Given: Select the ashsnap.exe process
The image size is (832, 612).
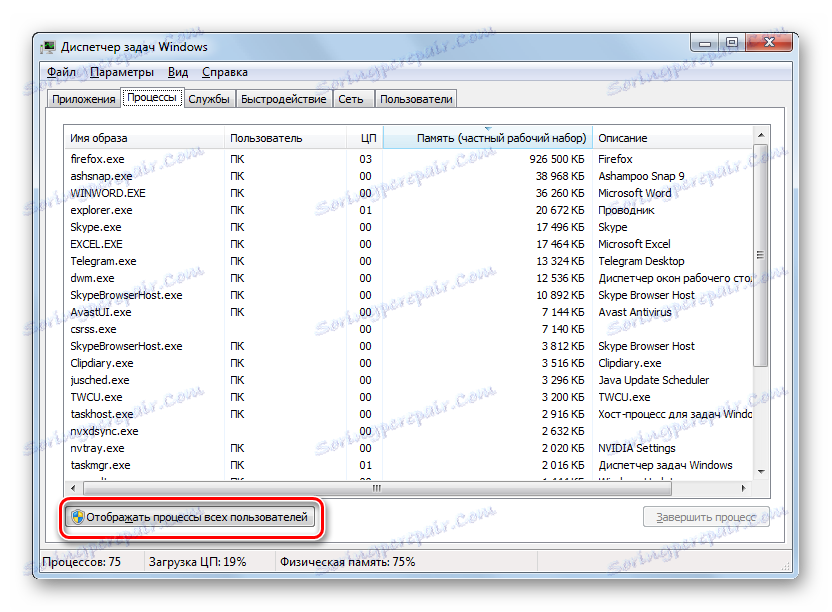Looking at the screenshot, I should coord(409,176).
